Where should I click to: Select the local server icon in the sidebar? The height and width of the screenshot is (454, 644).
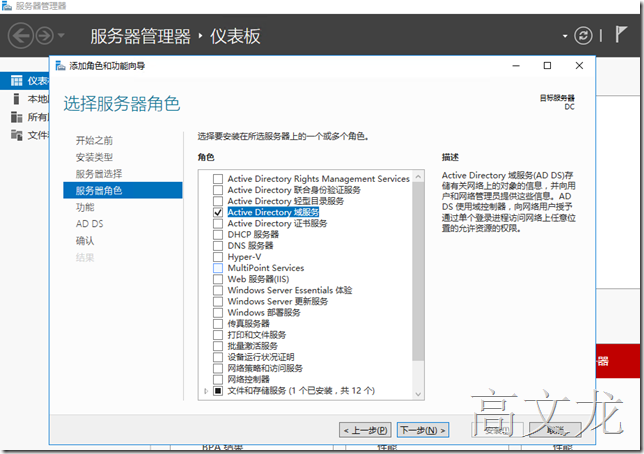point(16,99)
